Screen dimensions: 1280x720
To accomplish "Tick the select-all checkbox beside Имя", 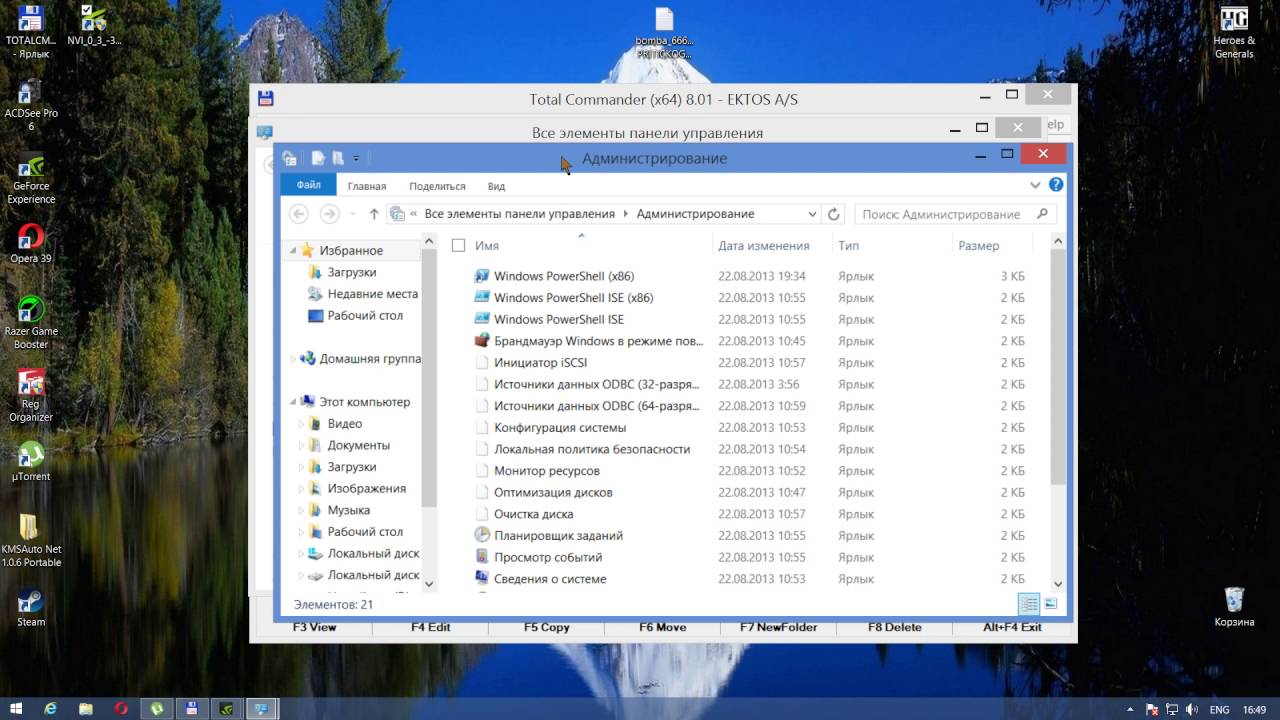I will pyautogui.click(x=458, y=245).
